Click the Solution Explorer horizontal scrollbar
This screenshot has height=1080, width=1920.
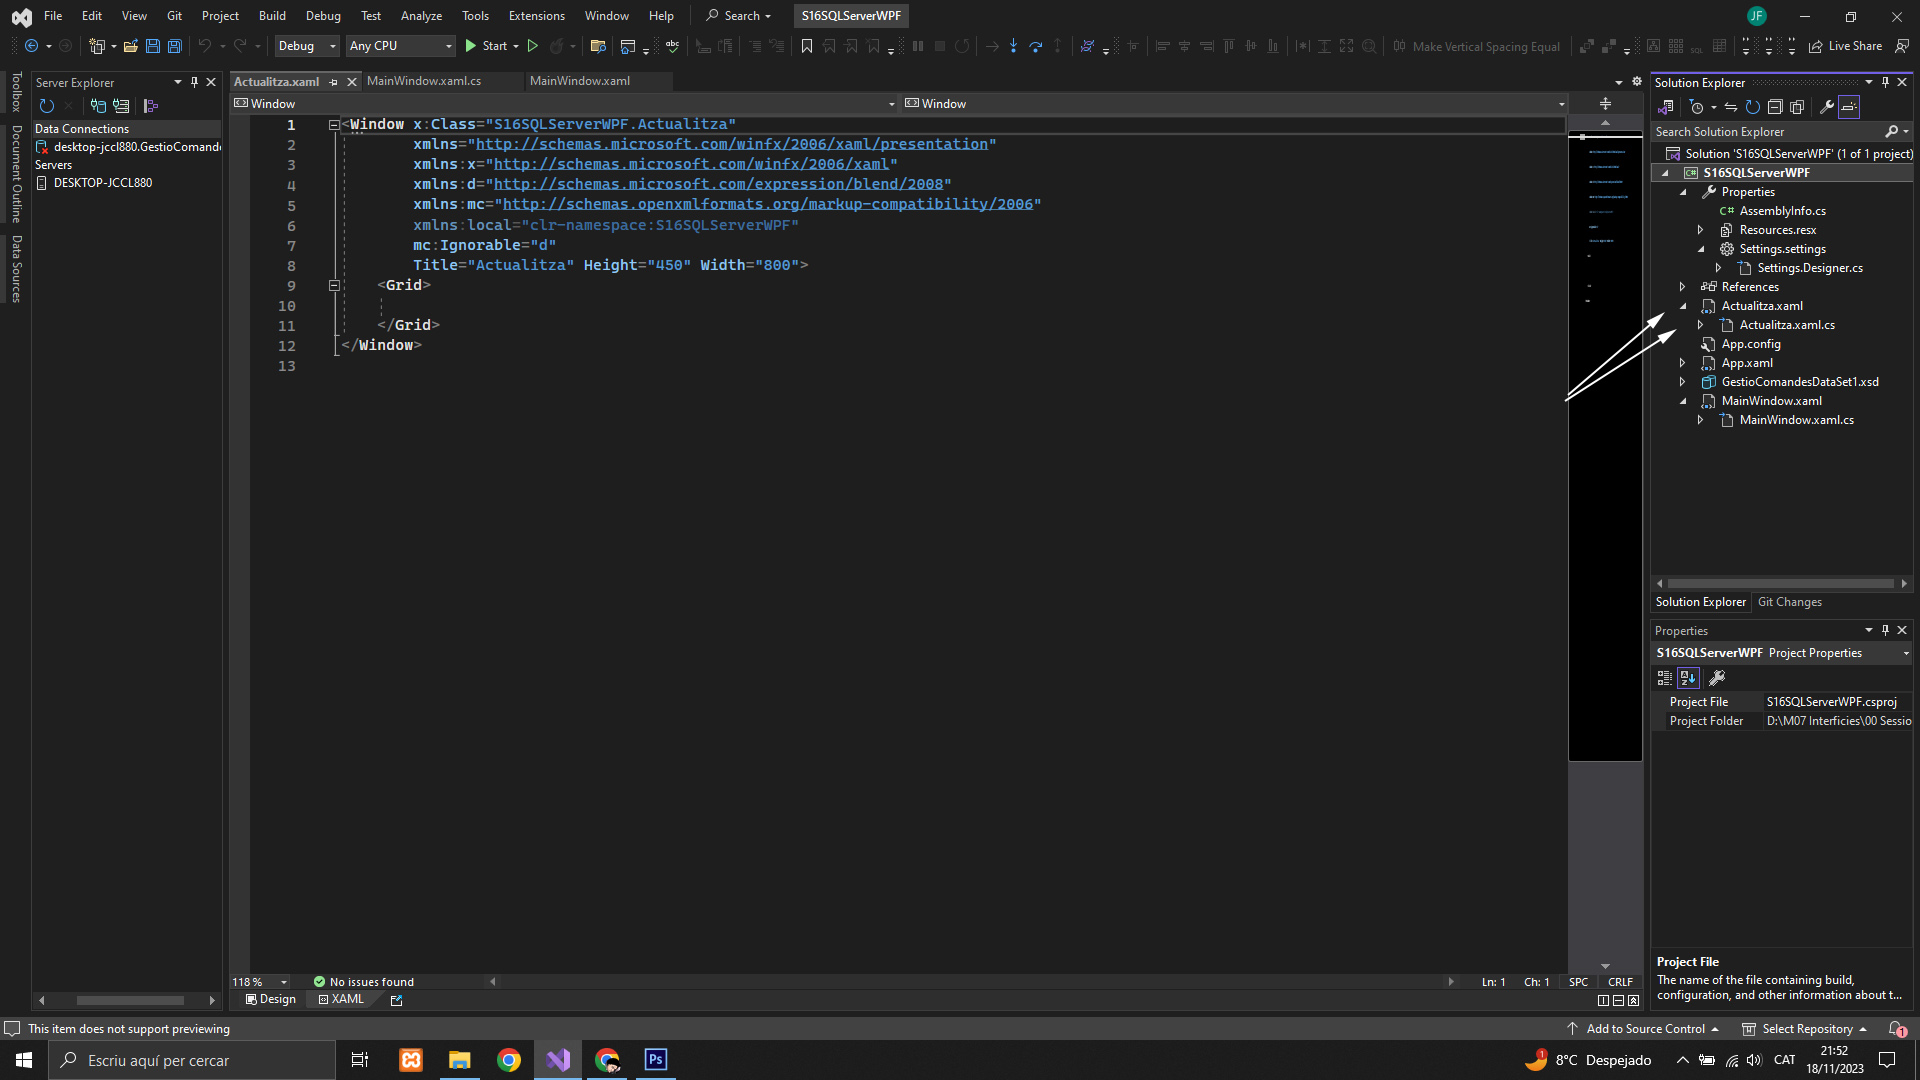(1780, 583)
